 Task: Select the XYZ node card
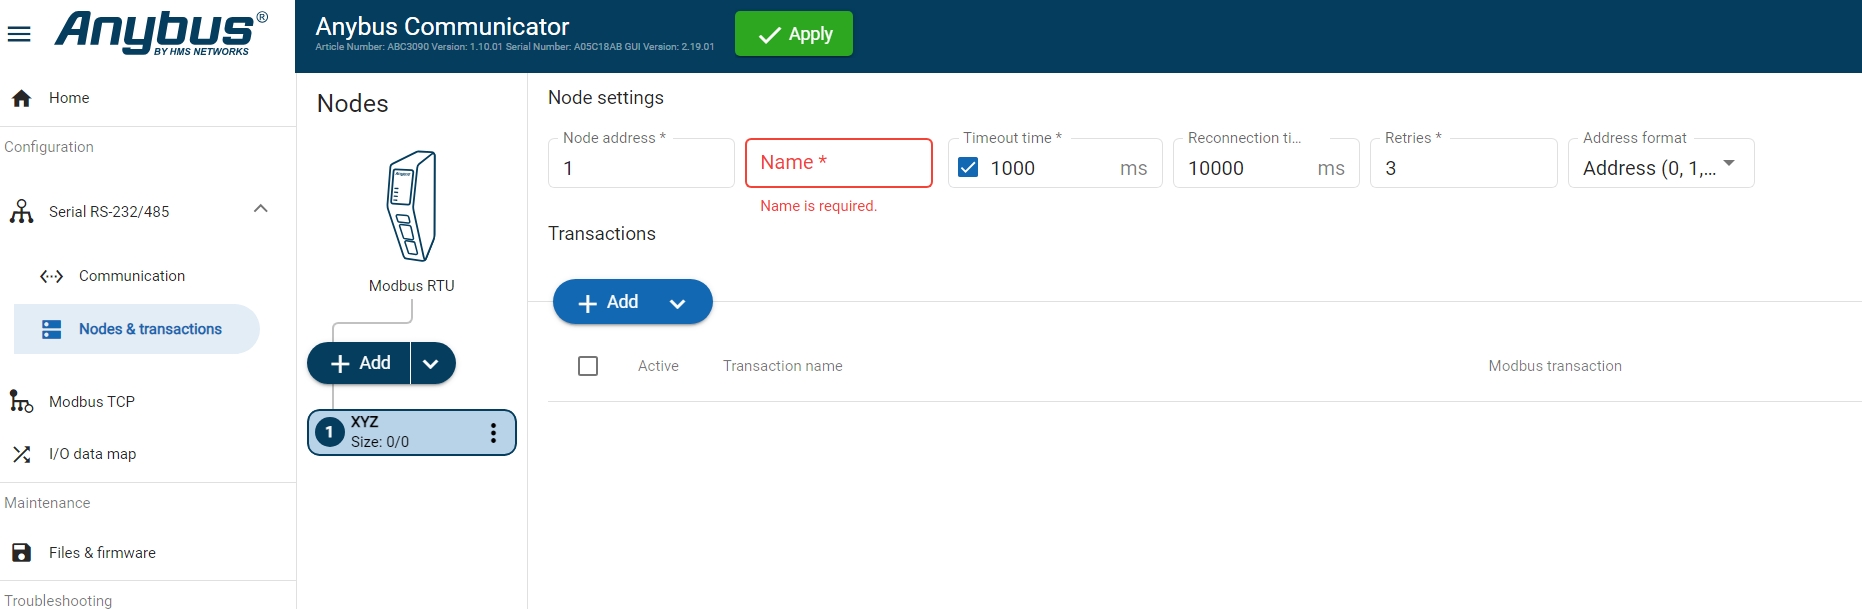(400, 432)
